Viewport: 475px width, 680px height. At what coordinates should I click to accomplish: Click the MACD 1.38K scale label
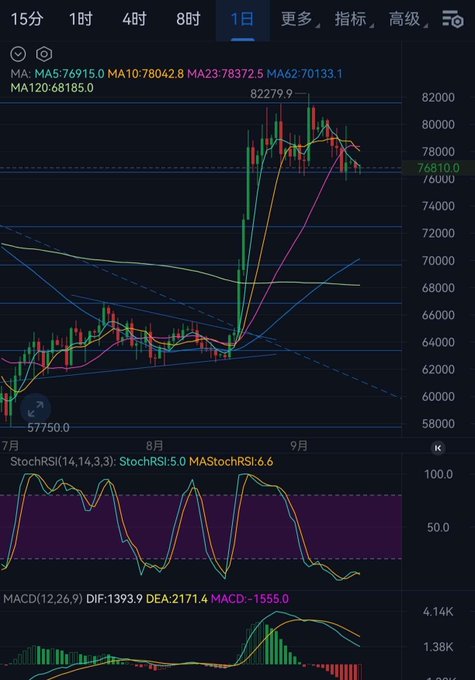[438, 647]
